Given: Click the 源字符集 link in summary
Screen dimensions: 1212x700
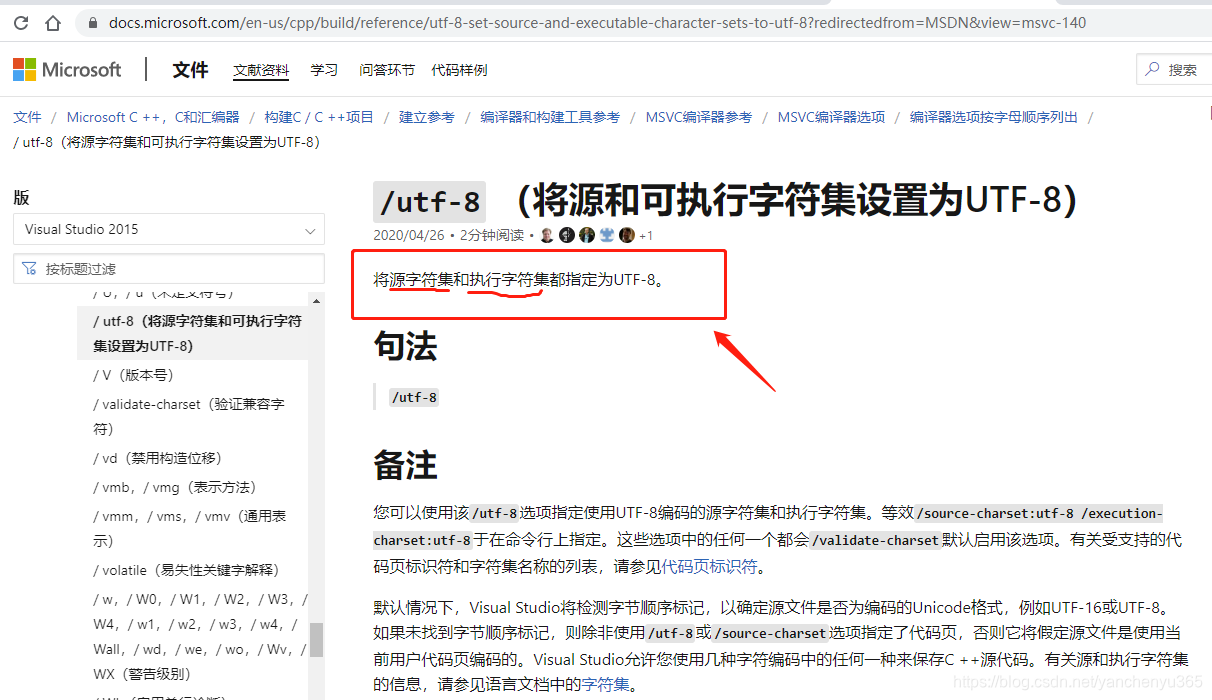Looking at the screenshot, I should [421, 280].
